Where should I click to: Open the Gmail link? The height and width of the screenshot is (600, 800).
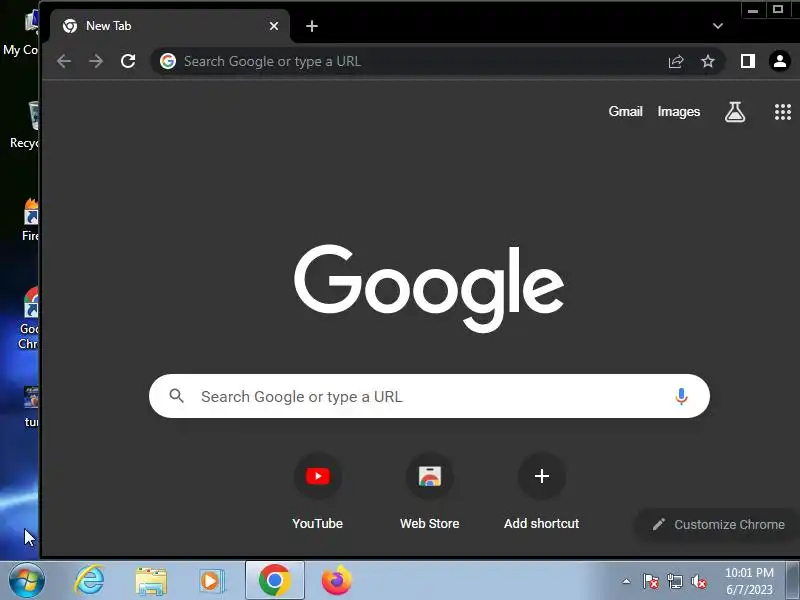[x=625, y=112]
